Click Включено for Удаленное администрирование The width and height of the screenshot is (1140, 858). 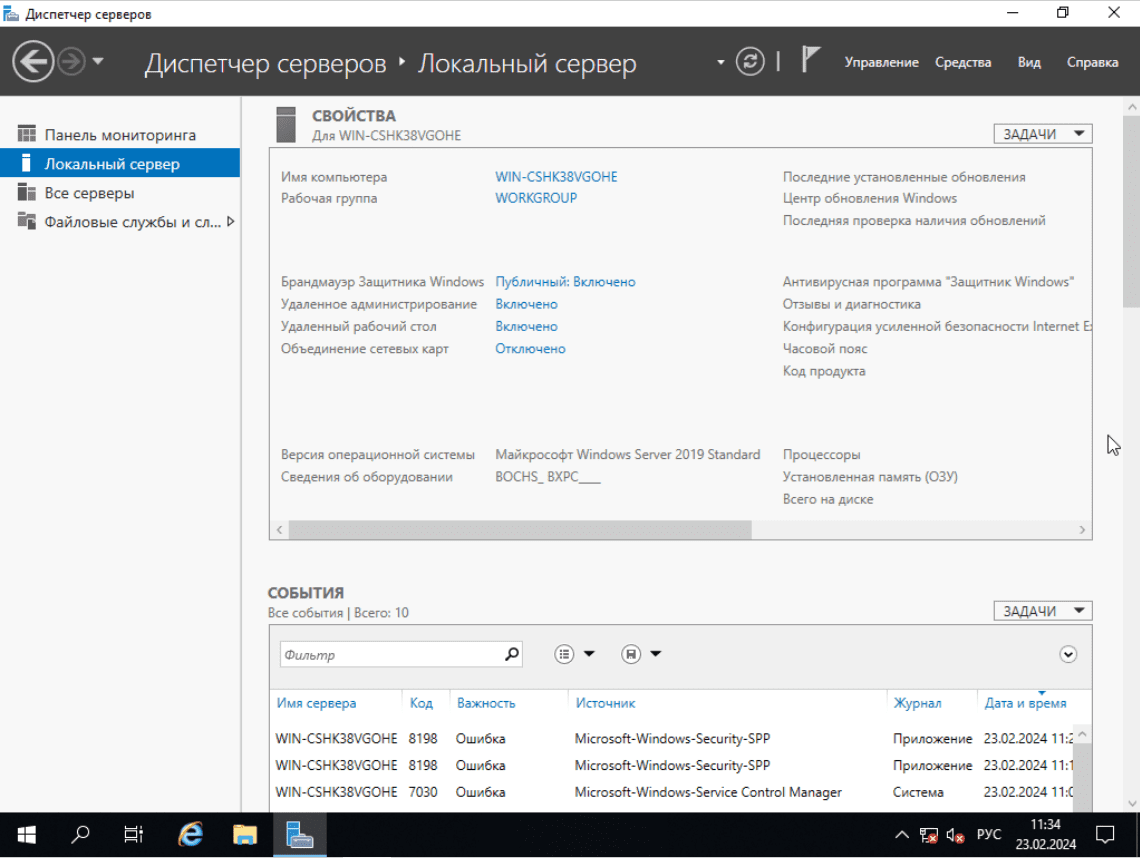coord(526,304)
